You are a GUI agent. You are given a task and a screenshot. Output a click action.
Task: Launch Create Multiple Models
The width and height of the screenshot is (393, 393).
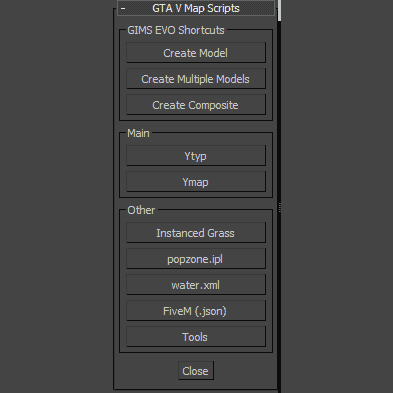pos(196,79)
